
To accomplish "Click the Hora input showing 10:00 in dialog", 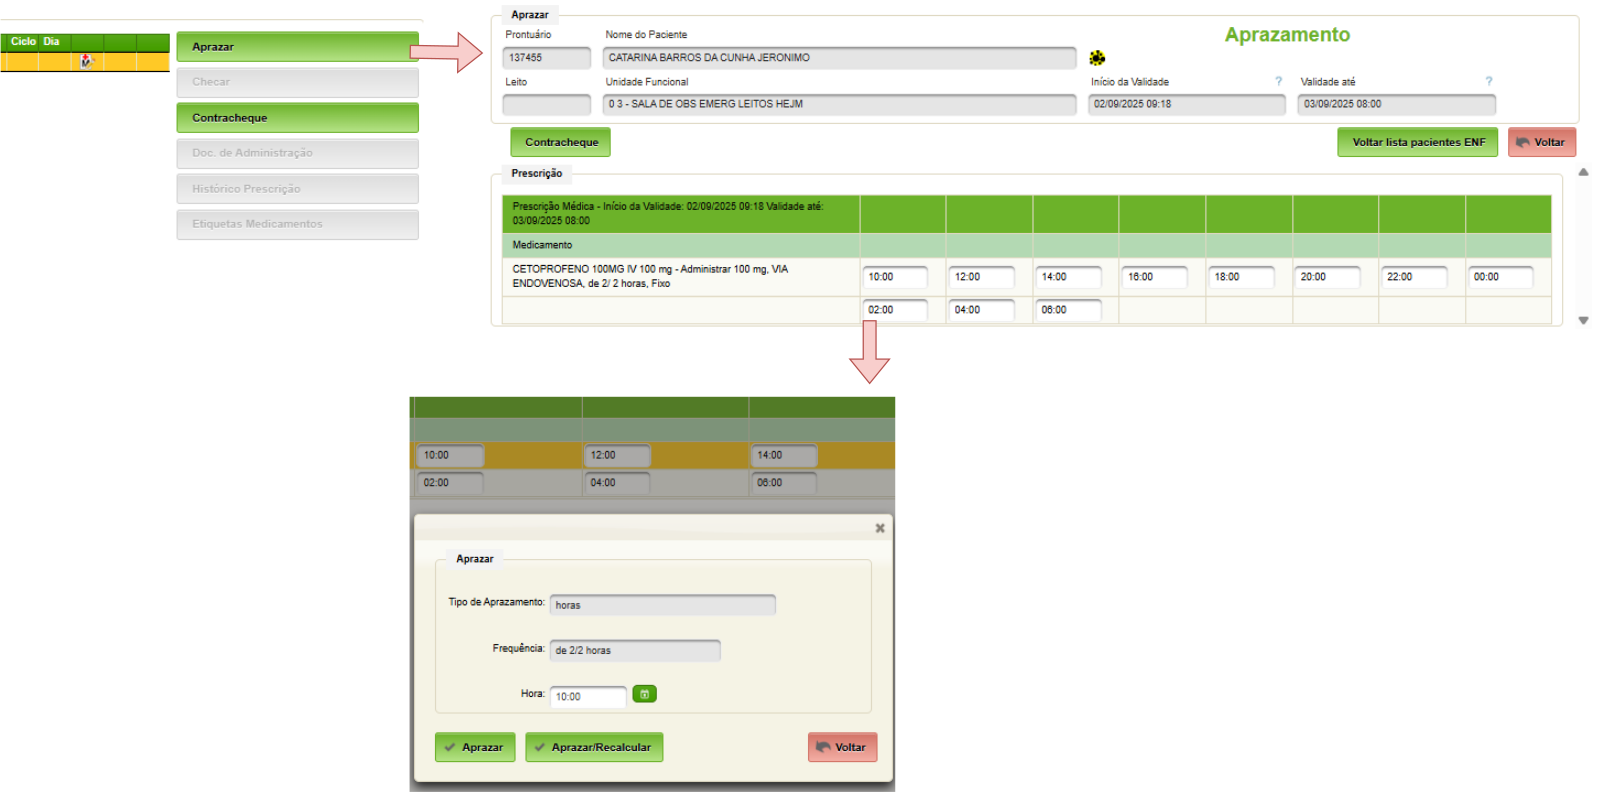I will point(588,697).
